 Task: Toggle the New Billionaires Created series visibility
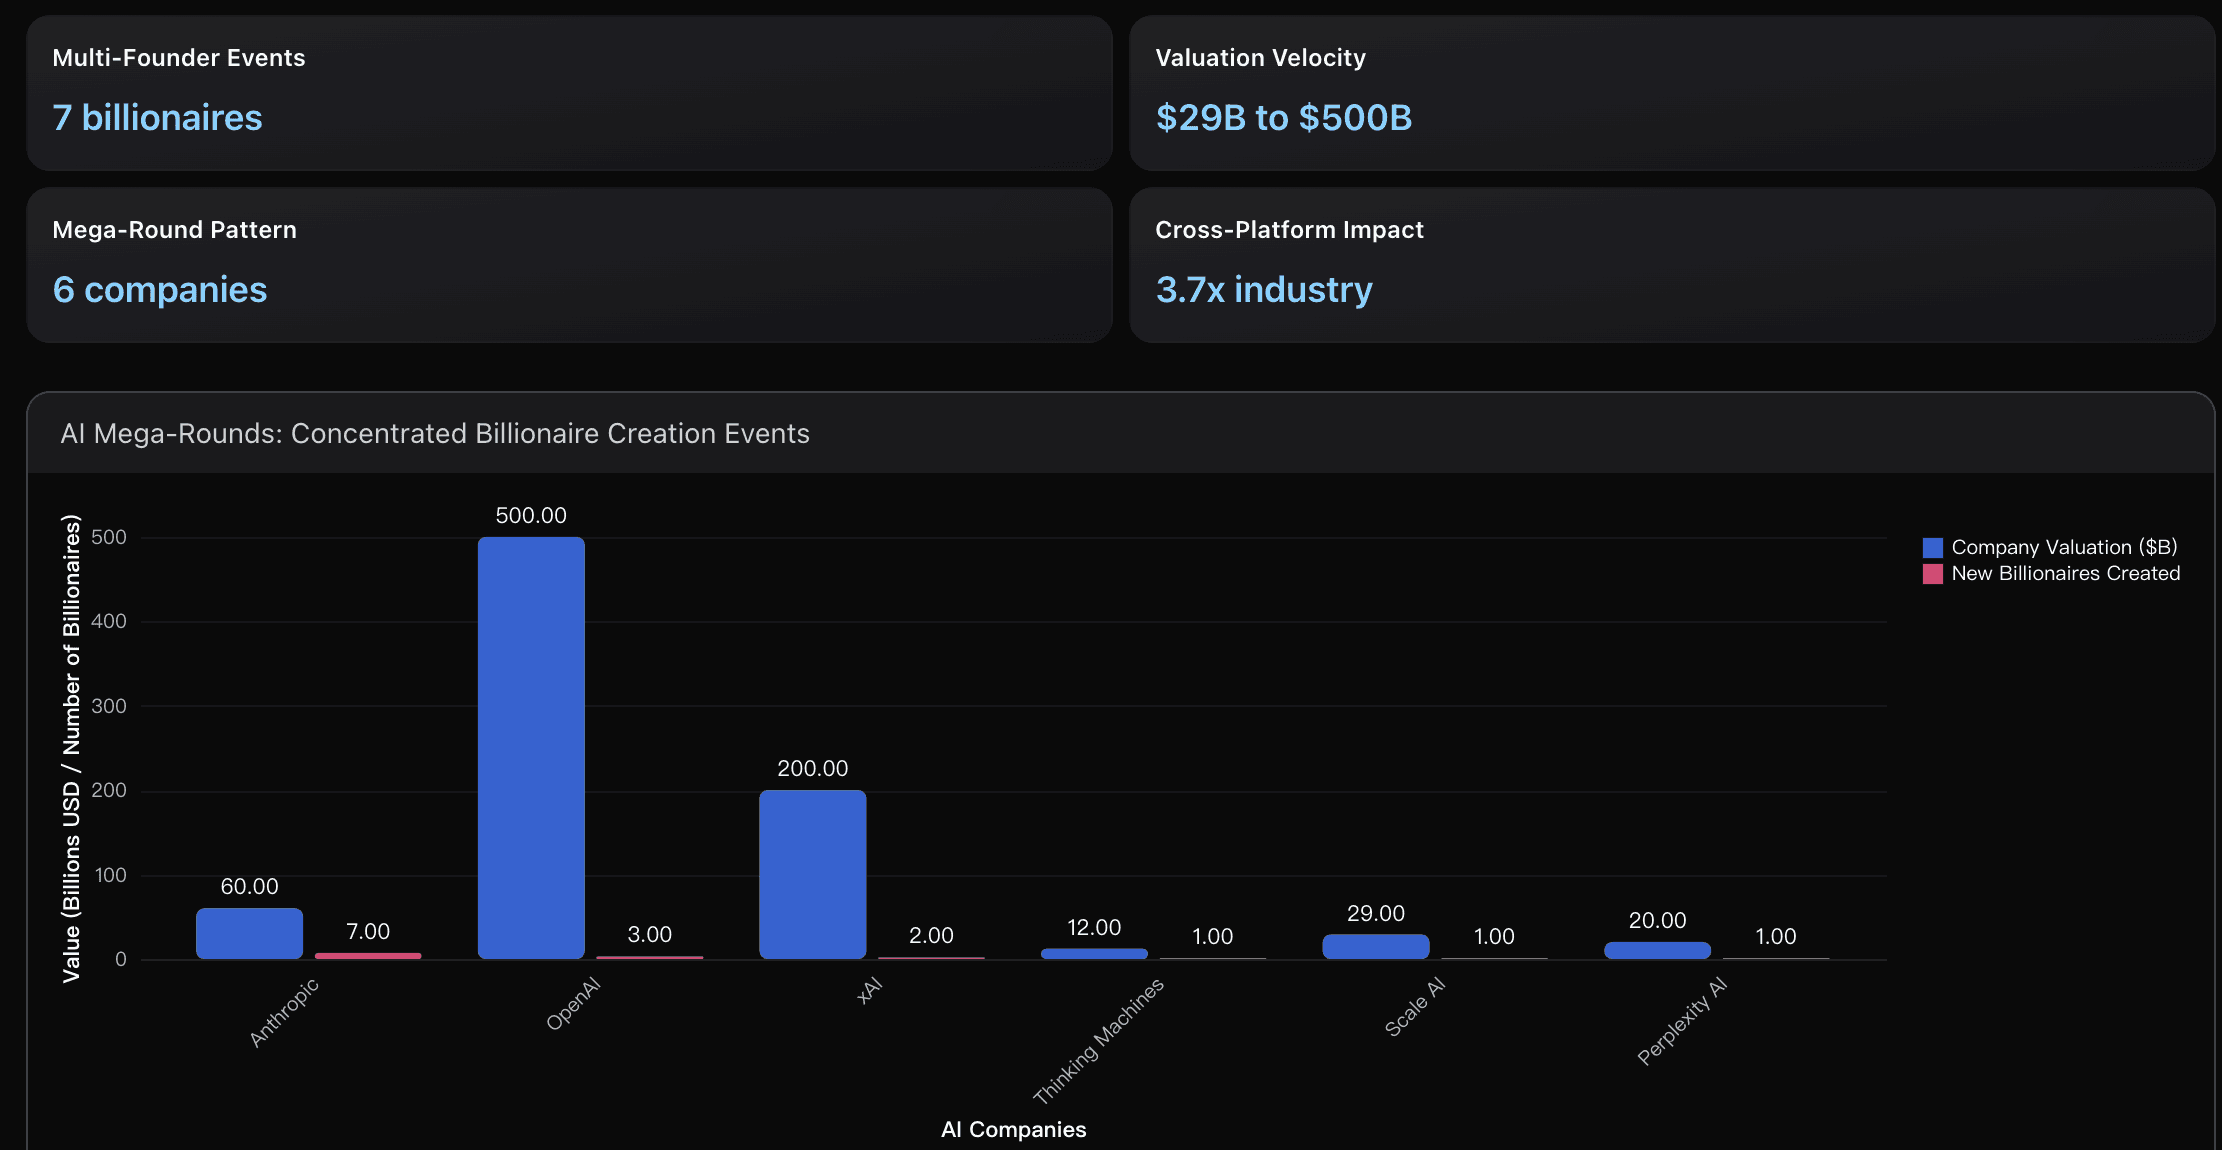[2064, 574]
